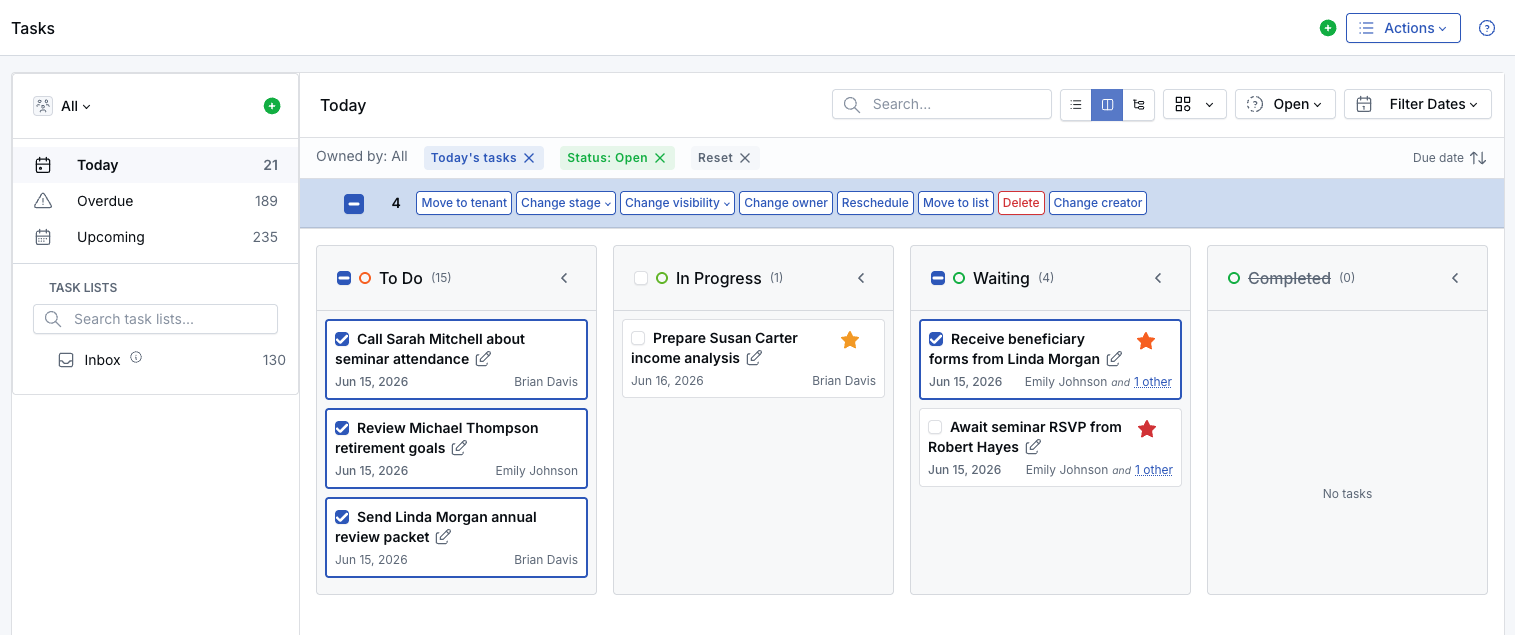Toggle To Do column select-all checkbox
This screenshot has height=635, width=1515.
(x=344, y=278)
